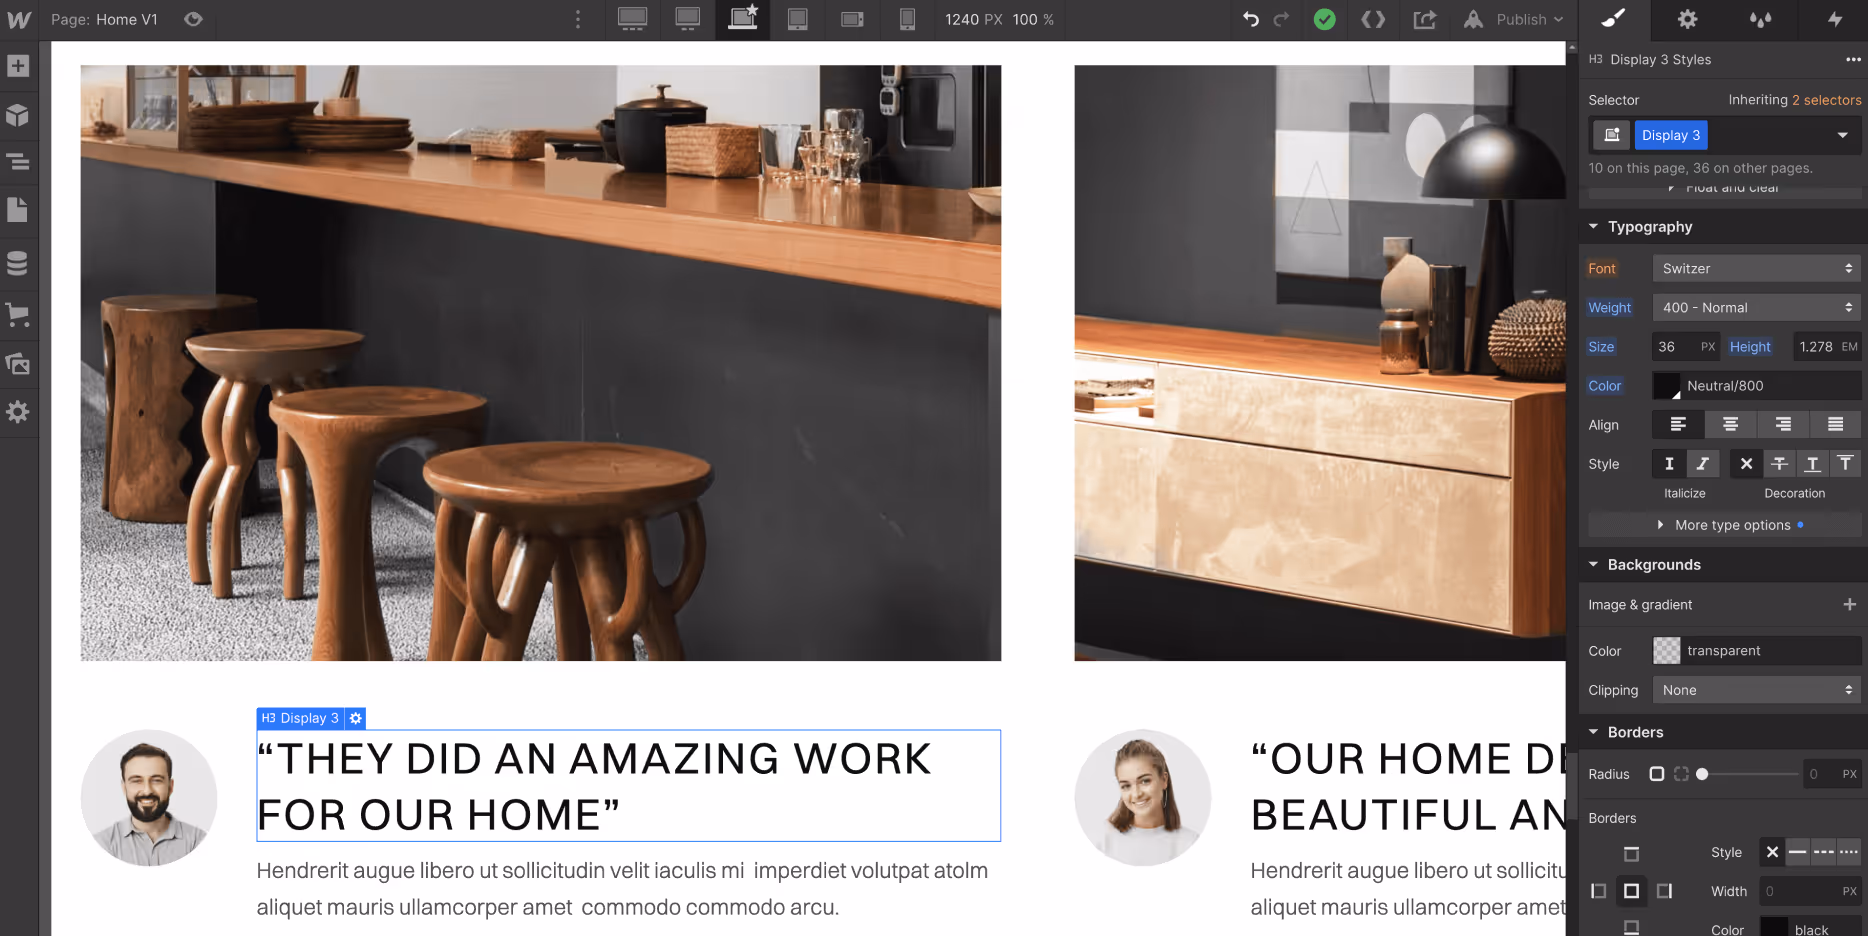This screenshot has height=936, width=1868.
Task: Open the transparent background color swatch
Action: point(1667,651)
